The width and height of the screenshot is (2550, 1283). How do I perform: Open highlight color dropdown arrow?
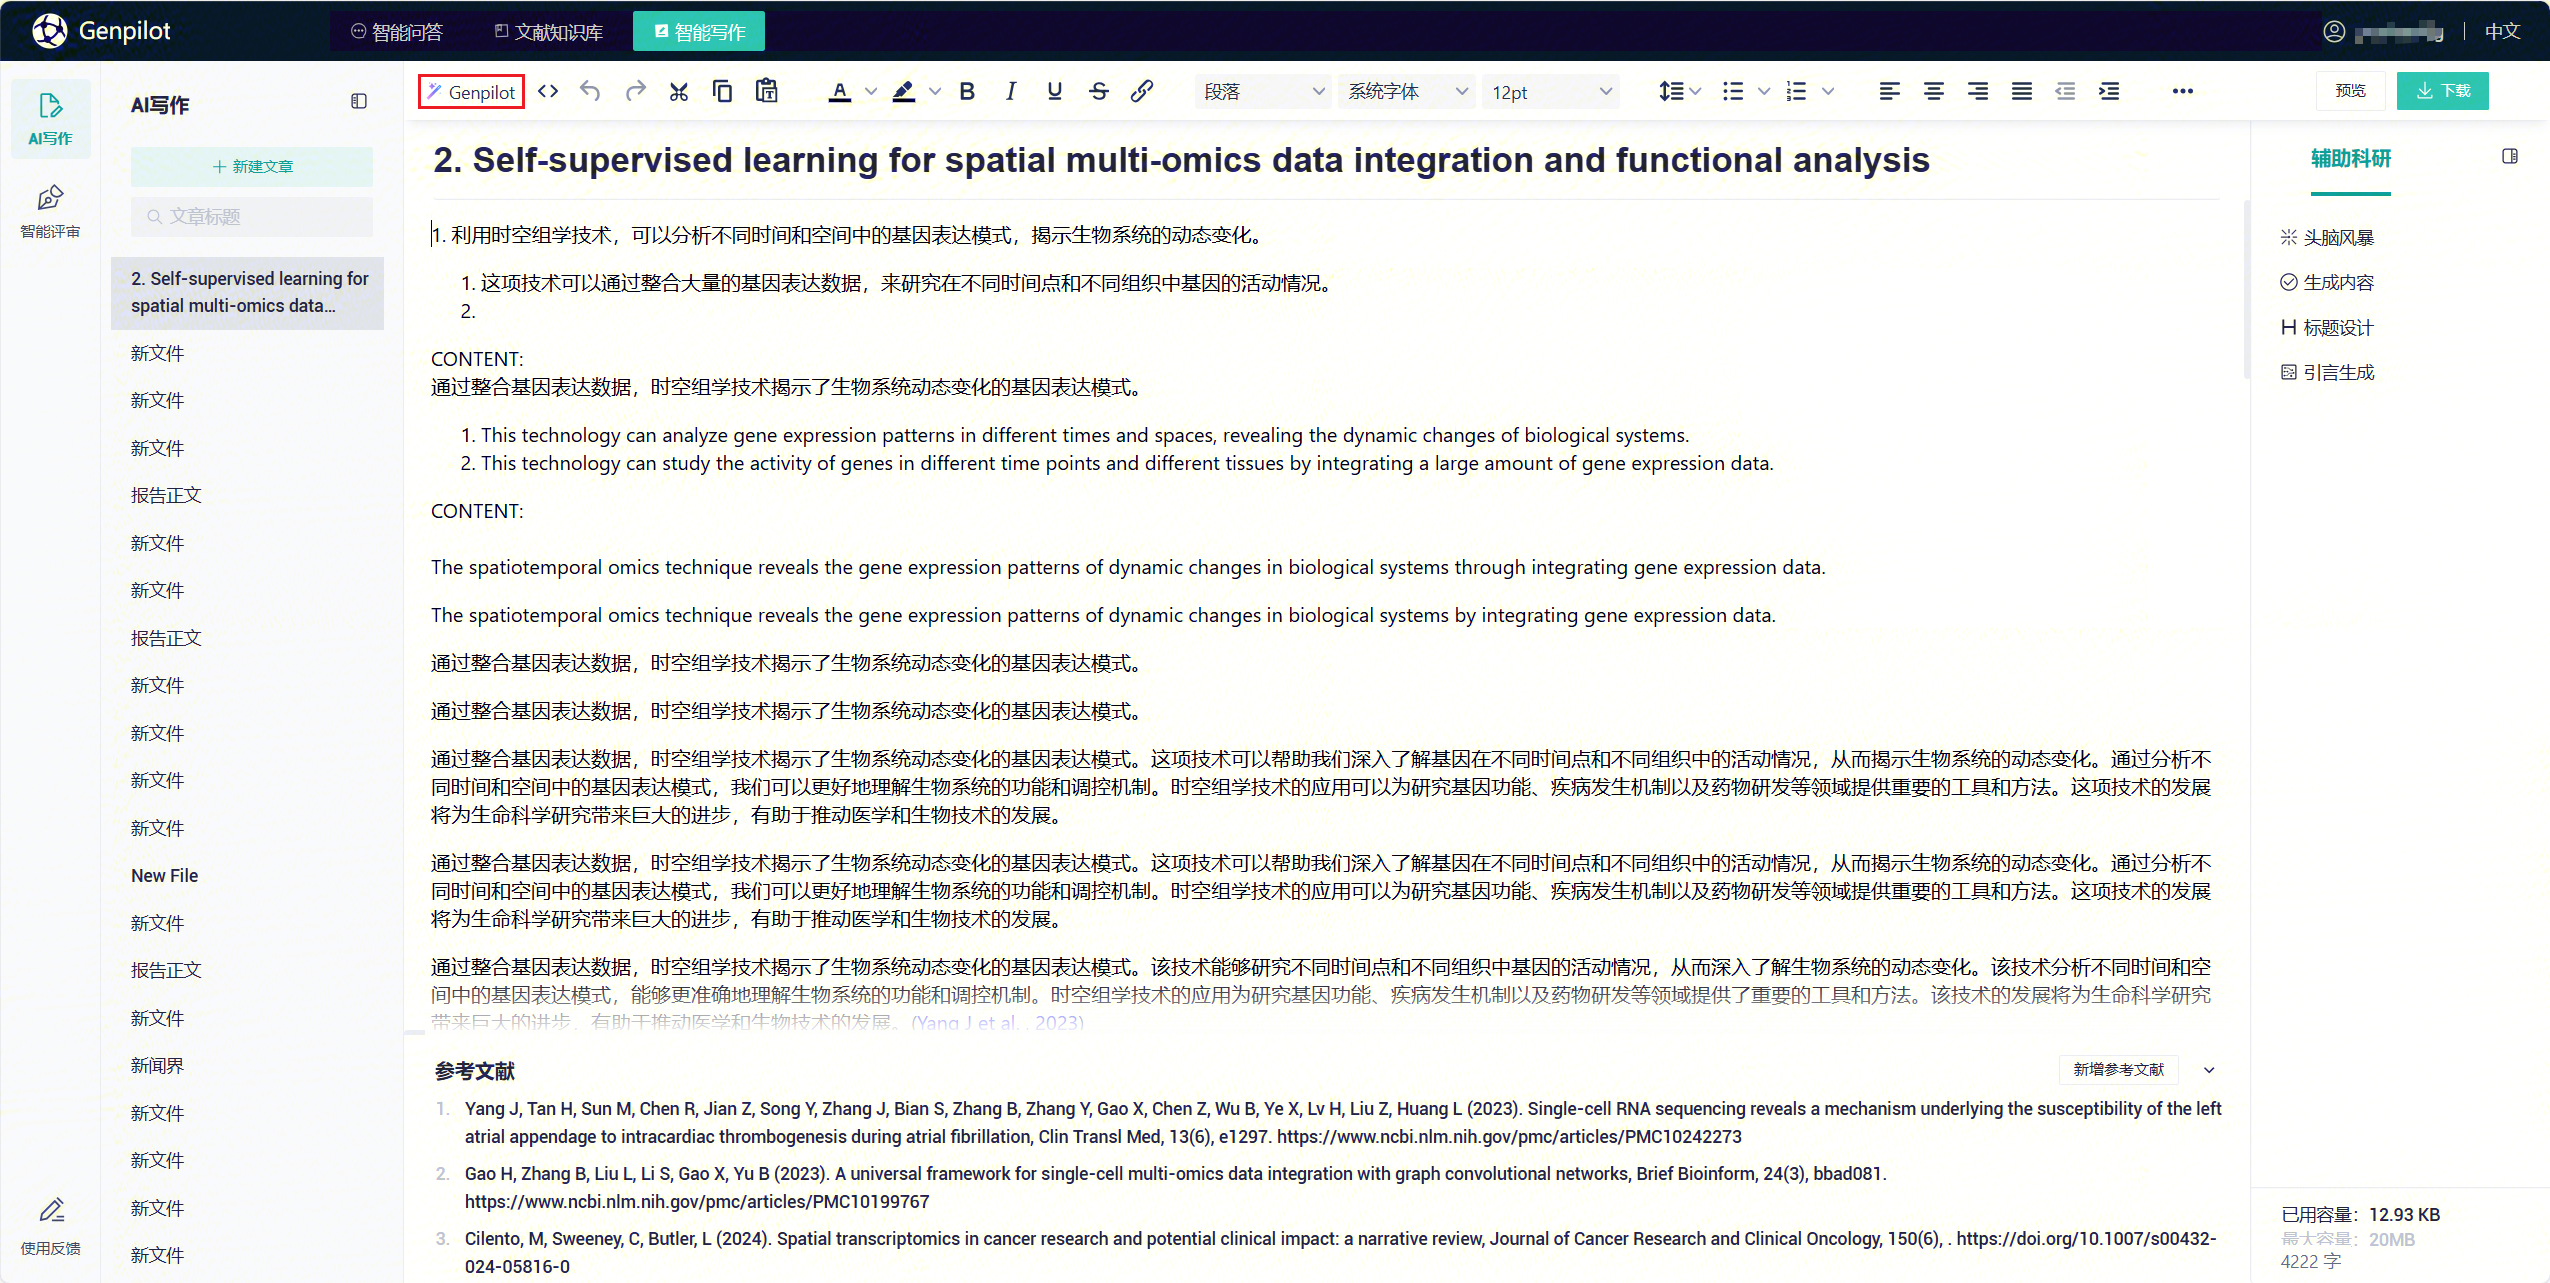tap(935, 92)
